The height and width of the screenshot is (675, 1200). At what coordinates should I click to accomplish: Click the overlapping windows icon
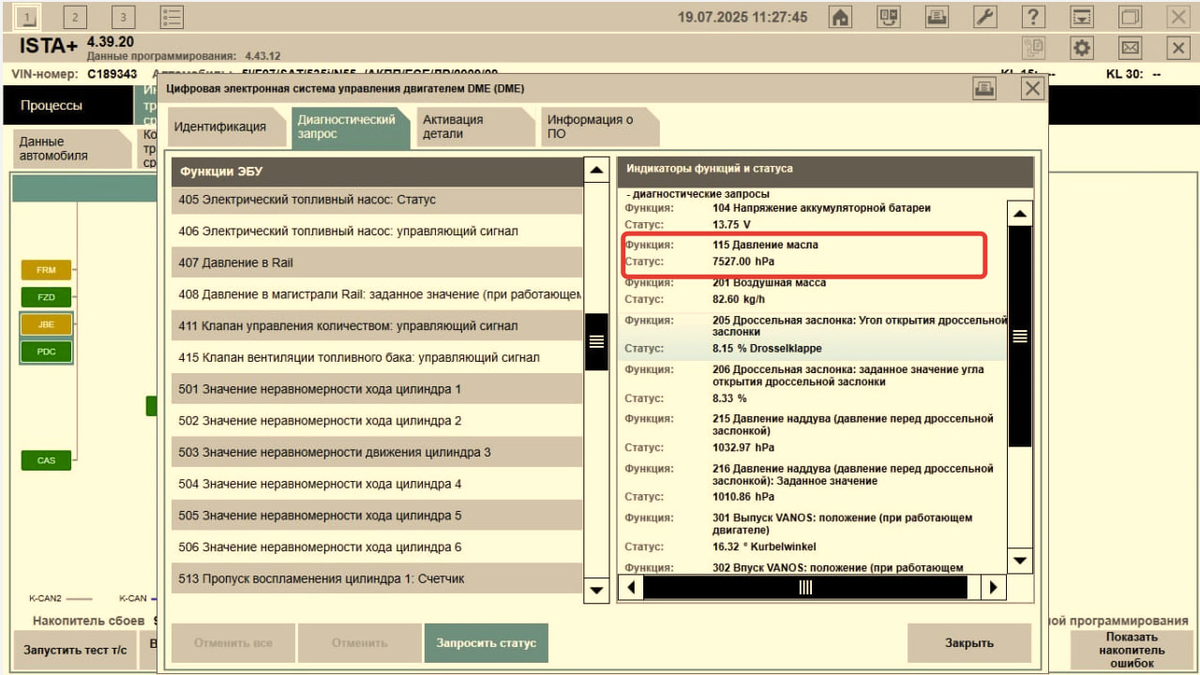(x=1130, y=17)
